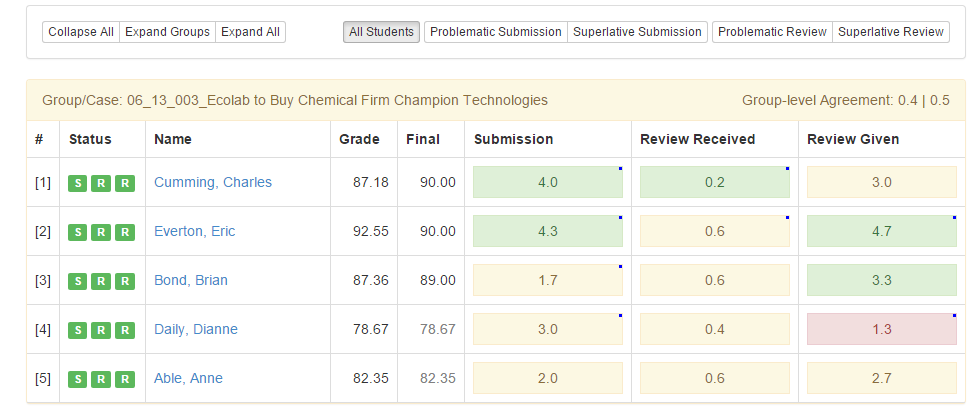Filter by Problematic Submission
This screenshot has width=980, height=419.
(x=495, y=32)
